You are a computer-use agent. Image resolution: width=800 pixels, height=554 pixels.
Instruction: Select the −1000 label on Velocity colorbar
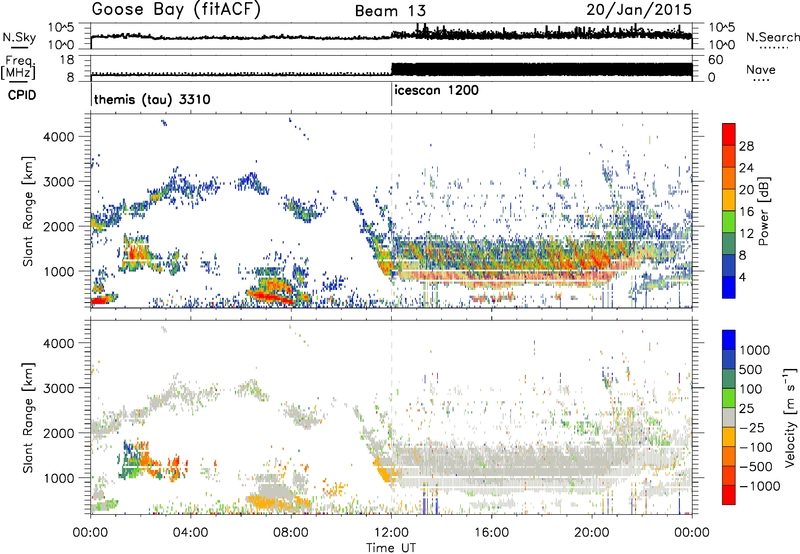coord(759,486)
